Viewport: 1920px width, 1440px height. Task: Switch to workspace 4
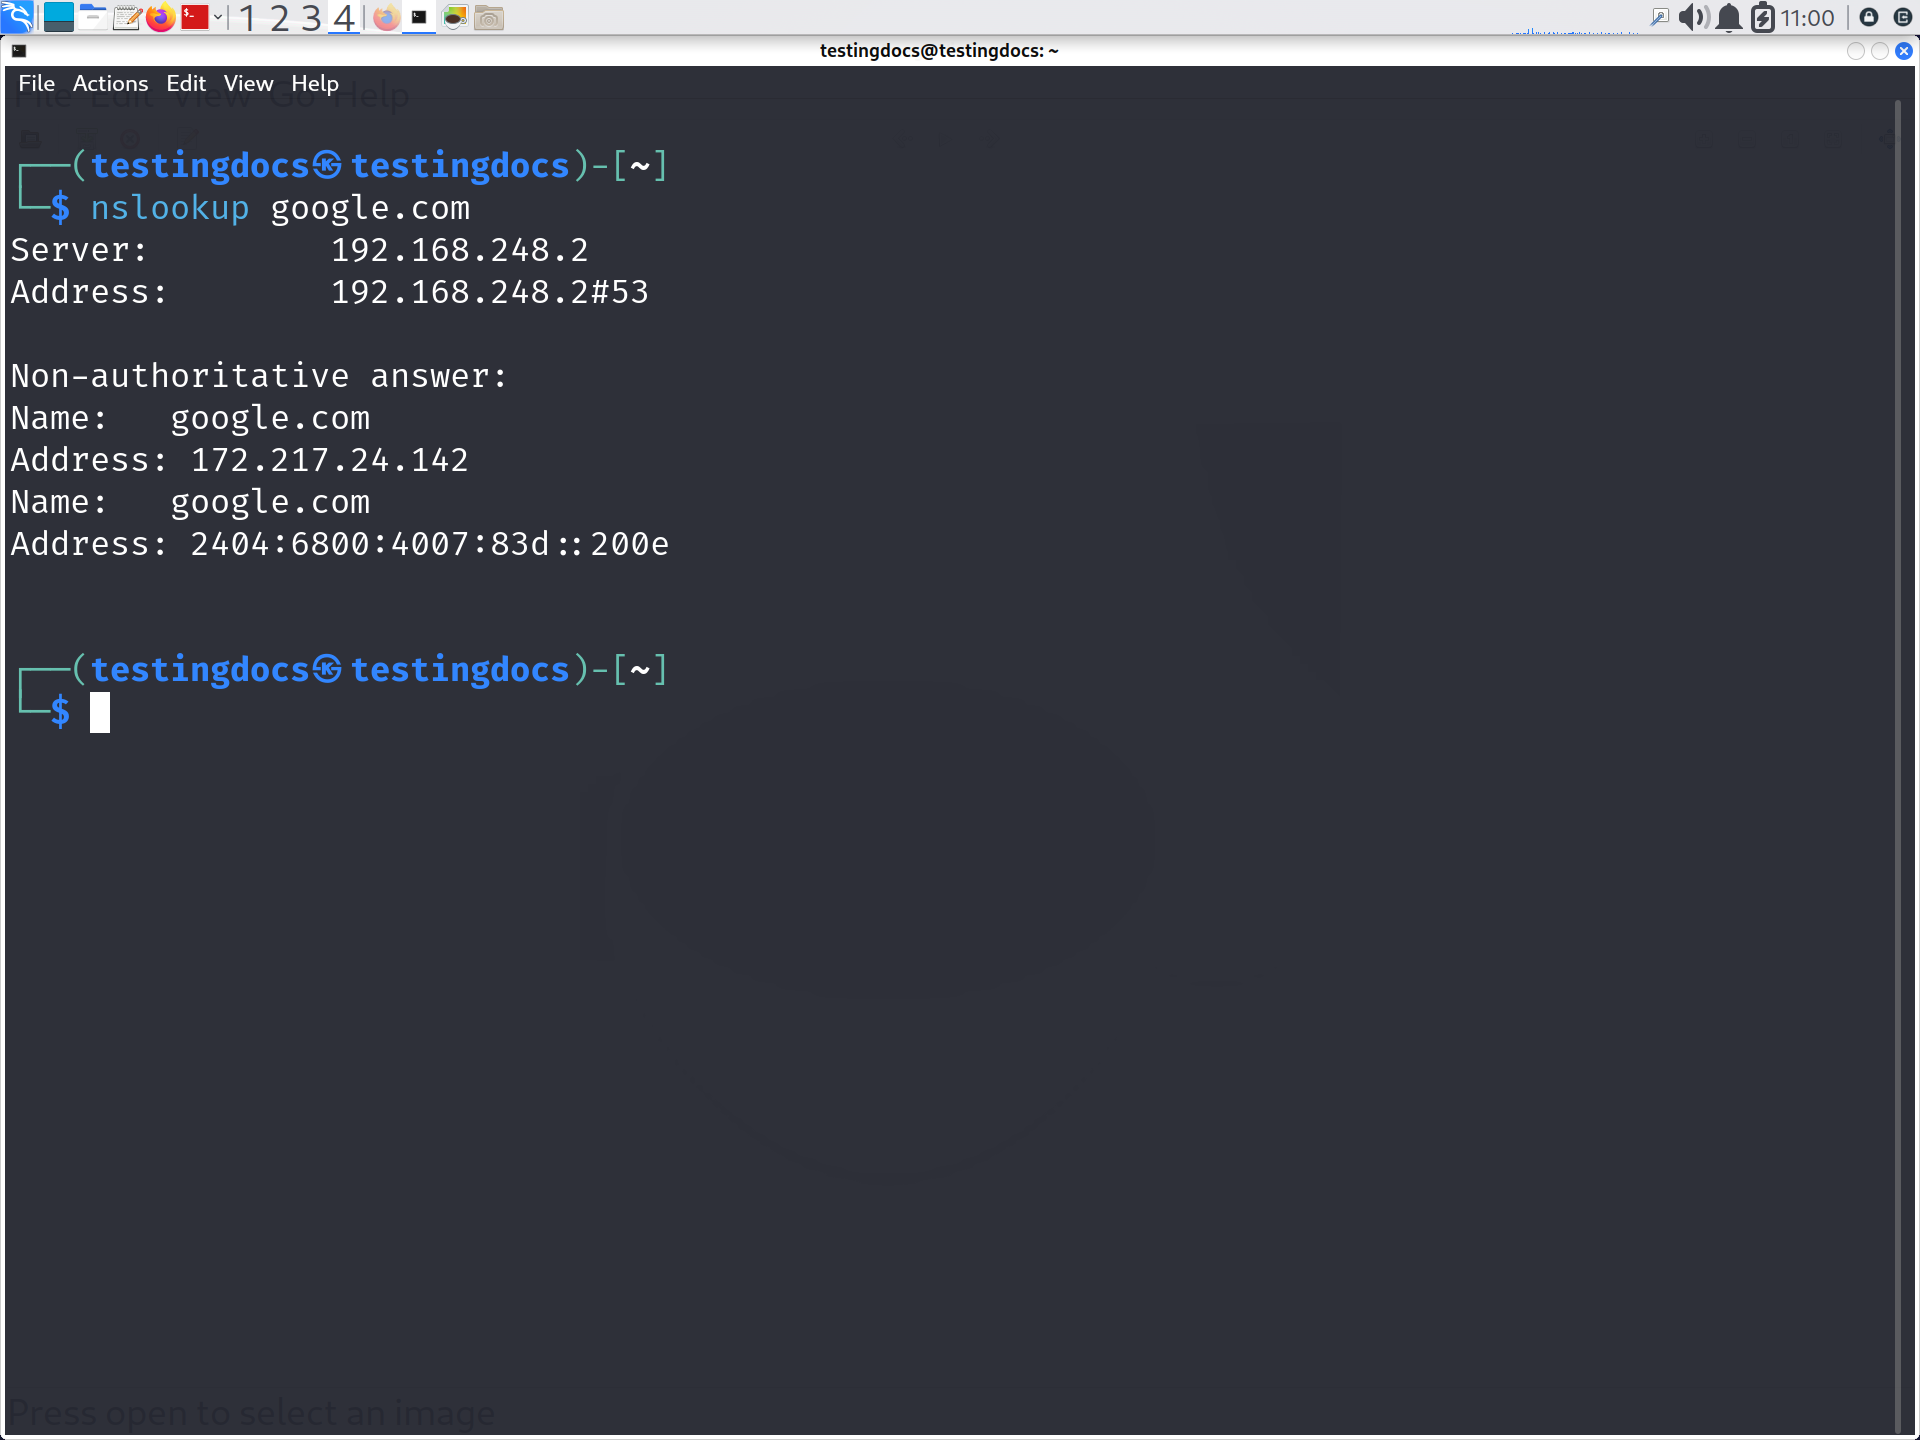tap(344, 18)
